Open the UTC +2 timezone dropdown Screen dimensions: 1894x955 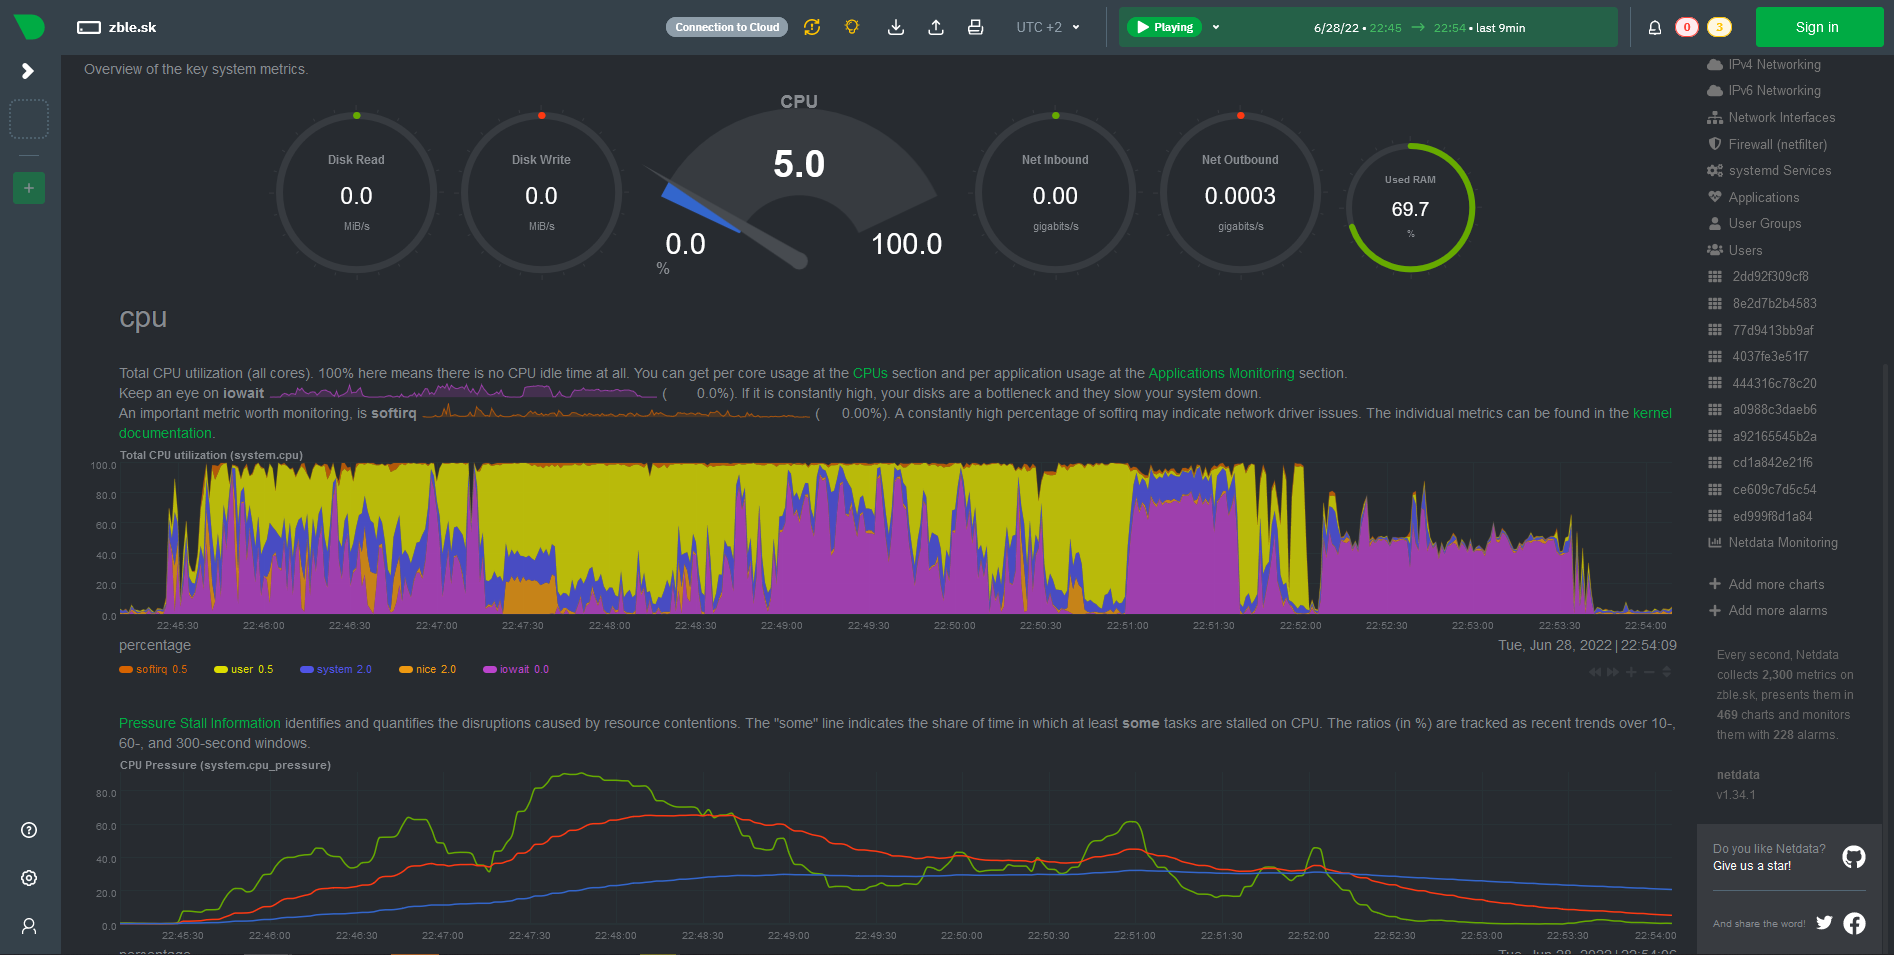1047,27
